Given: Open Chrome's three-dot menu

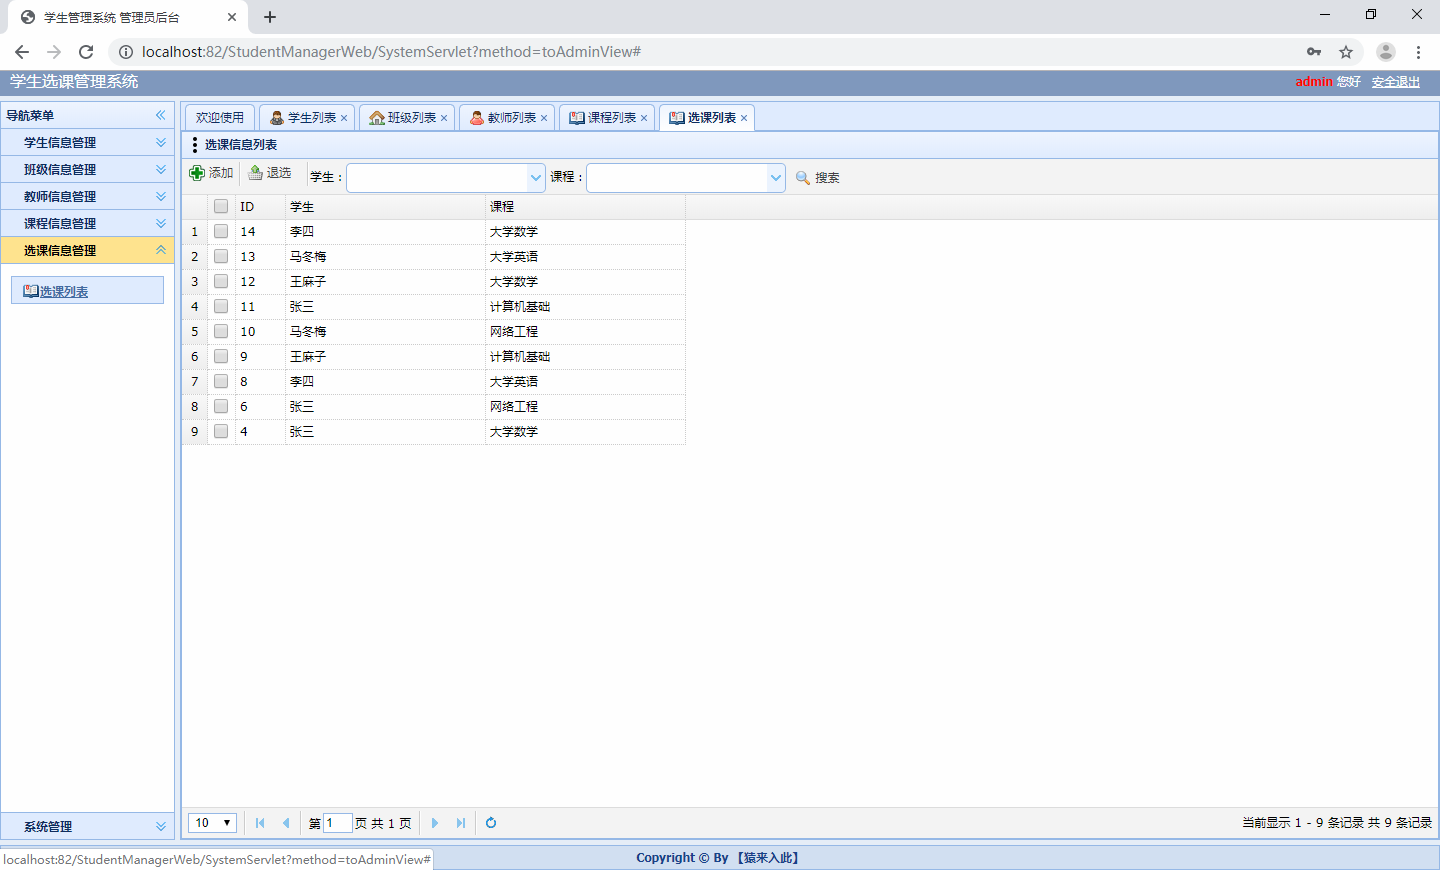Looking at the screenshot, I should pyautogui.click(x=1418, y=52).
